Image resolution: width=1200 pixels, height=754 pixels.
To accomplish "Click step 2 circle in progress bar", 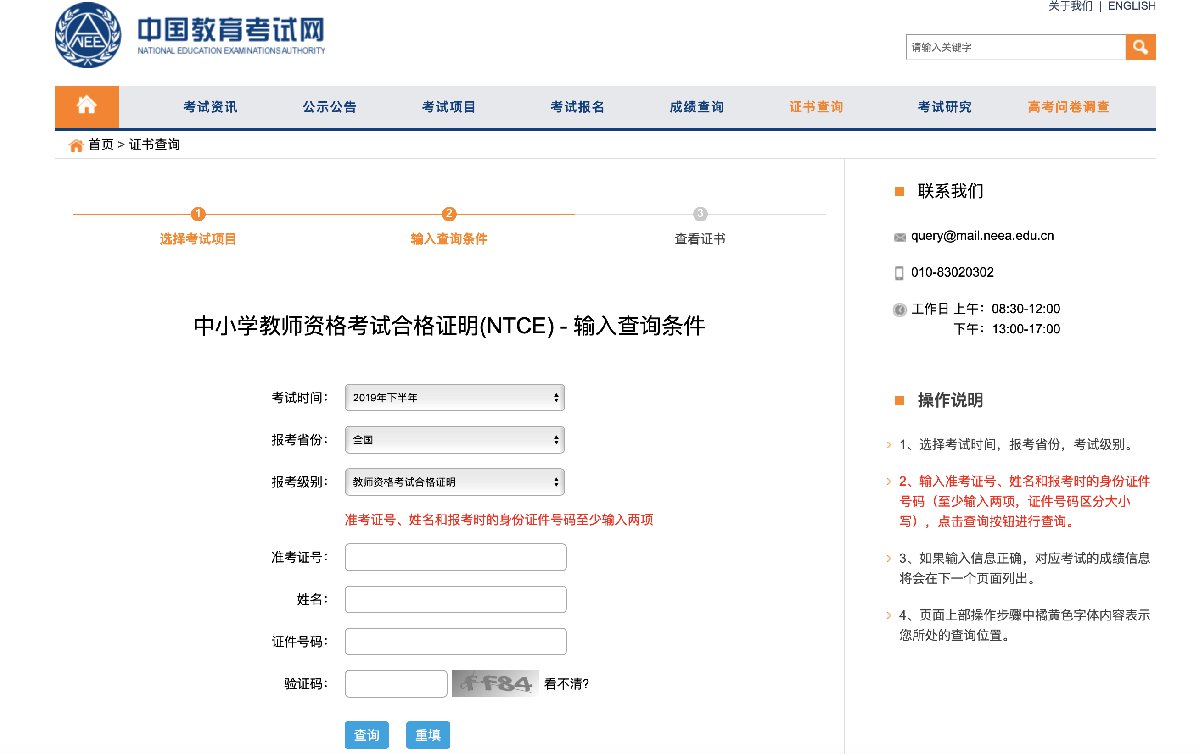I will [x=449, y=214].
